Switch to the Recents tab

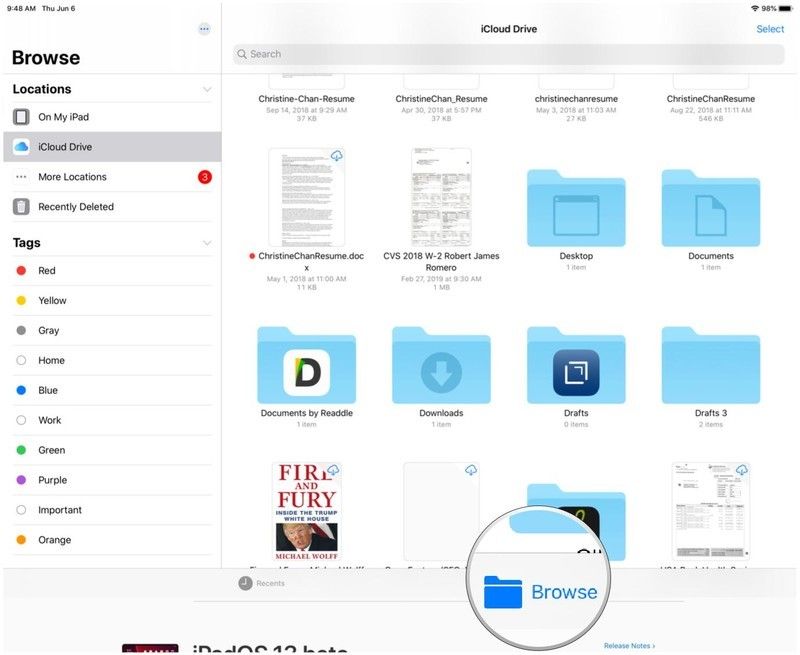pyautogui.click(x=262, y=583)
